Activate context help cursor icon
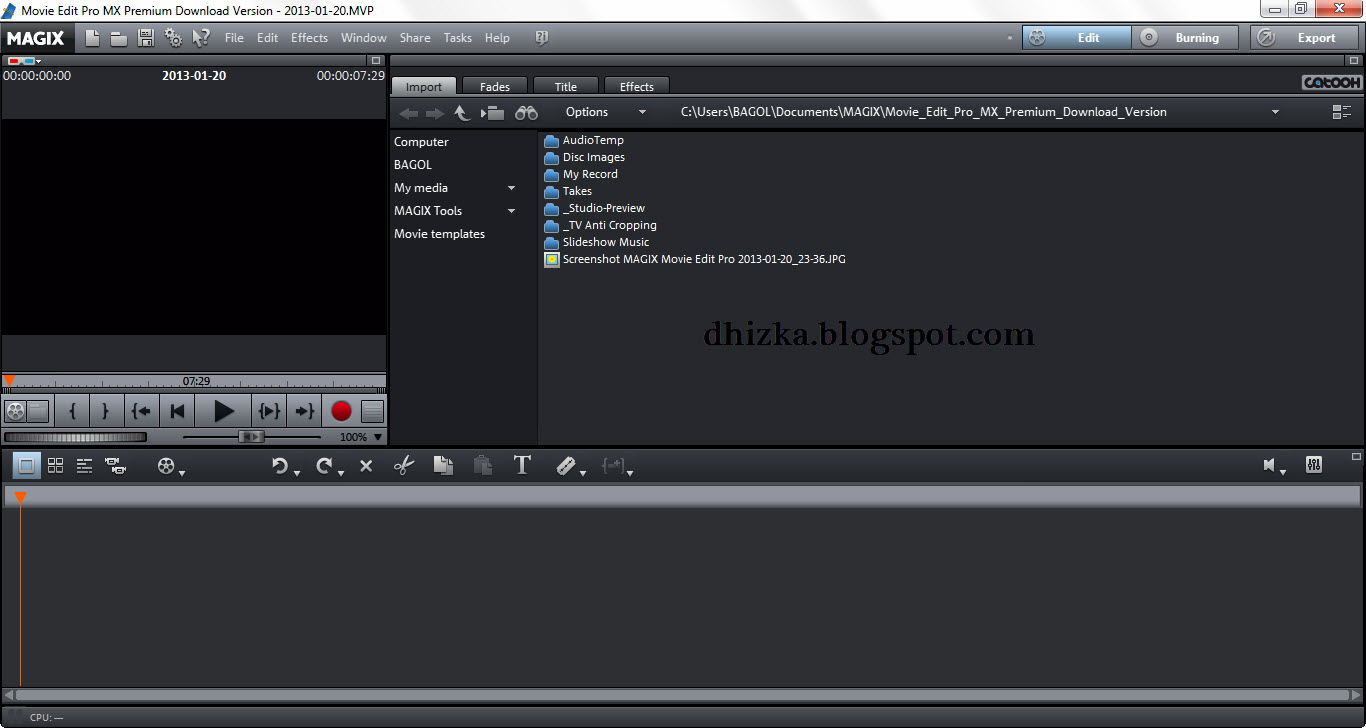The image size is (1366, 728). point(201,38)
